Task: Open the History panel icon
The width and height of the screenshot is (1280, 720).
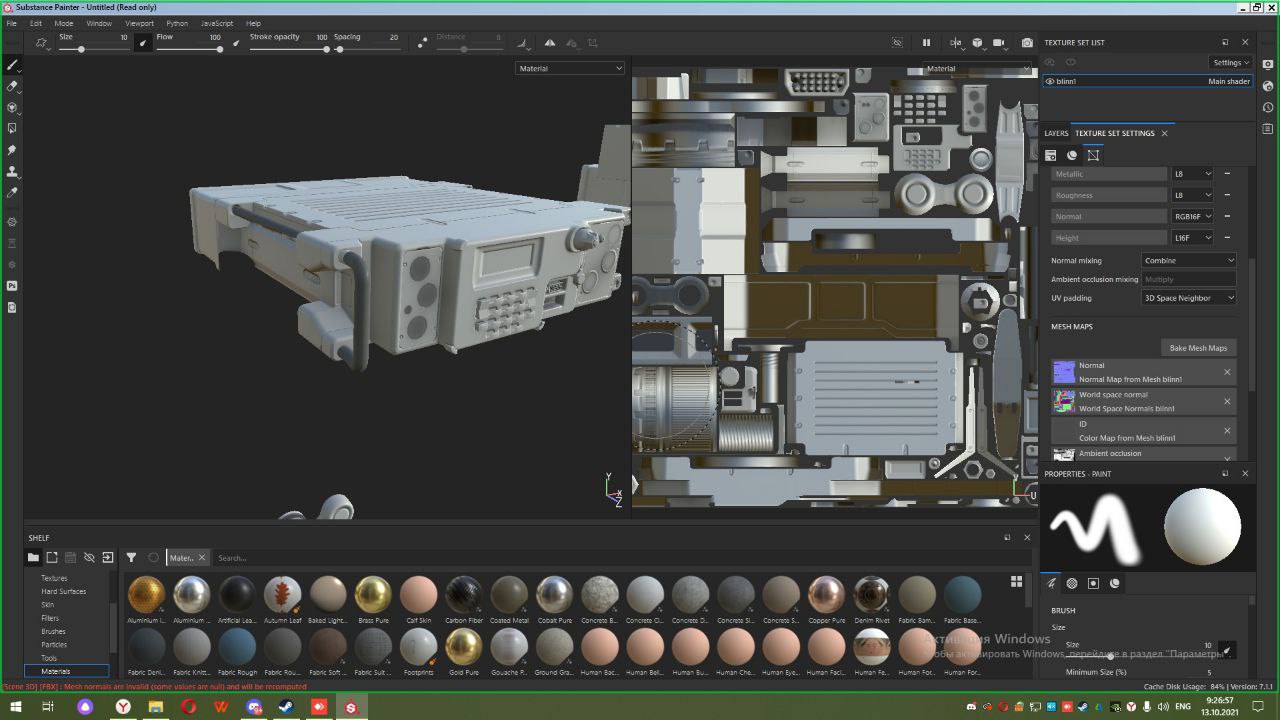Action: (1268, 107)
